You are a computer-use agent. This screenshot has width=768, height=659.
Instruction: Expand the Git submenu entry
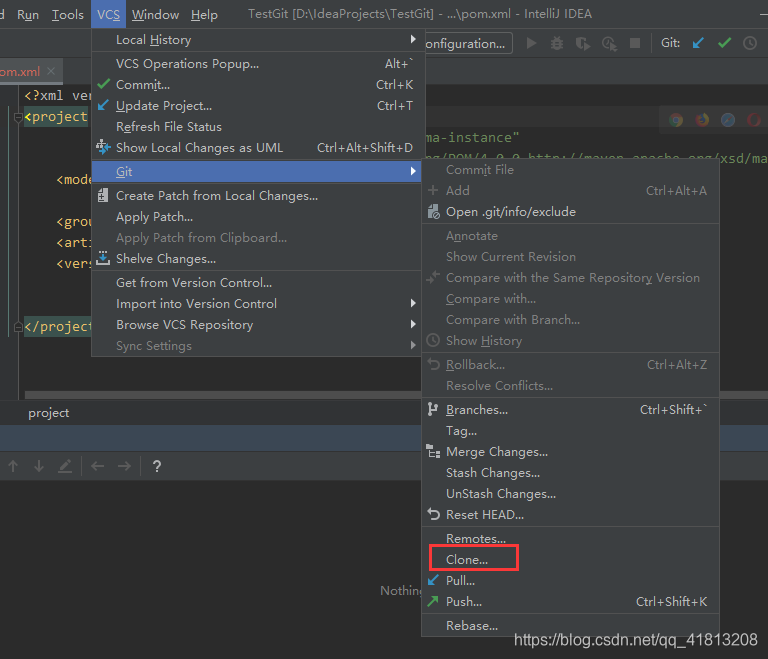256,171
